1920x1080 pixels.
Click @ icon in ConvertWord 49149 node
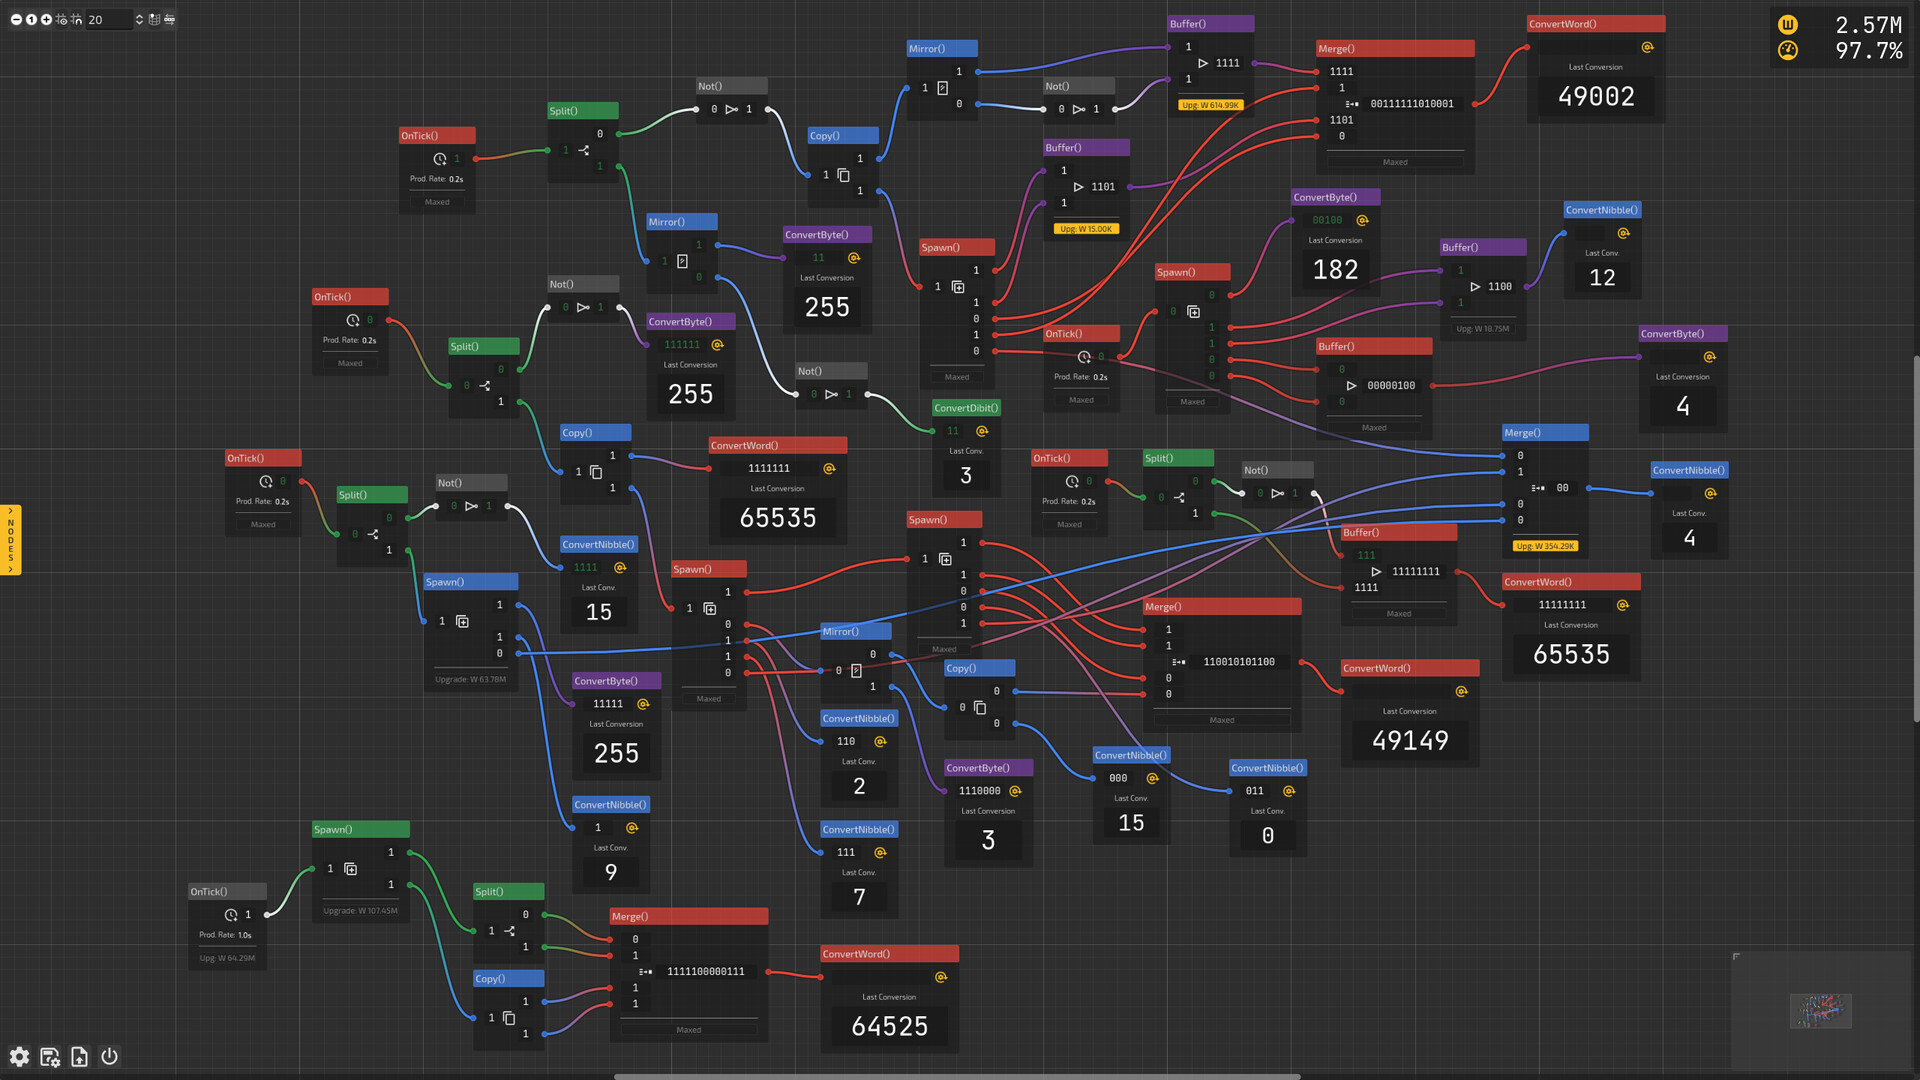pos(1461,691)
